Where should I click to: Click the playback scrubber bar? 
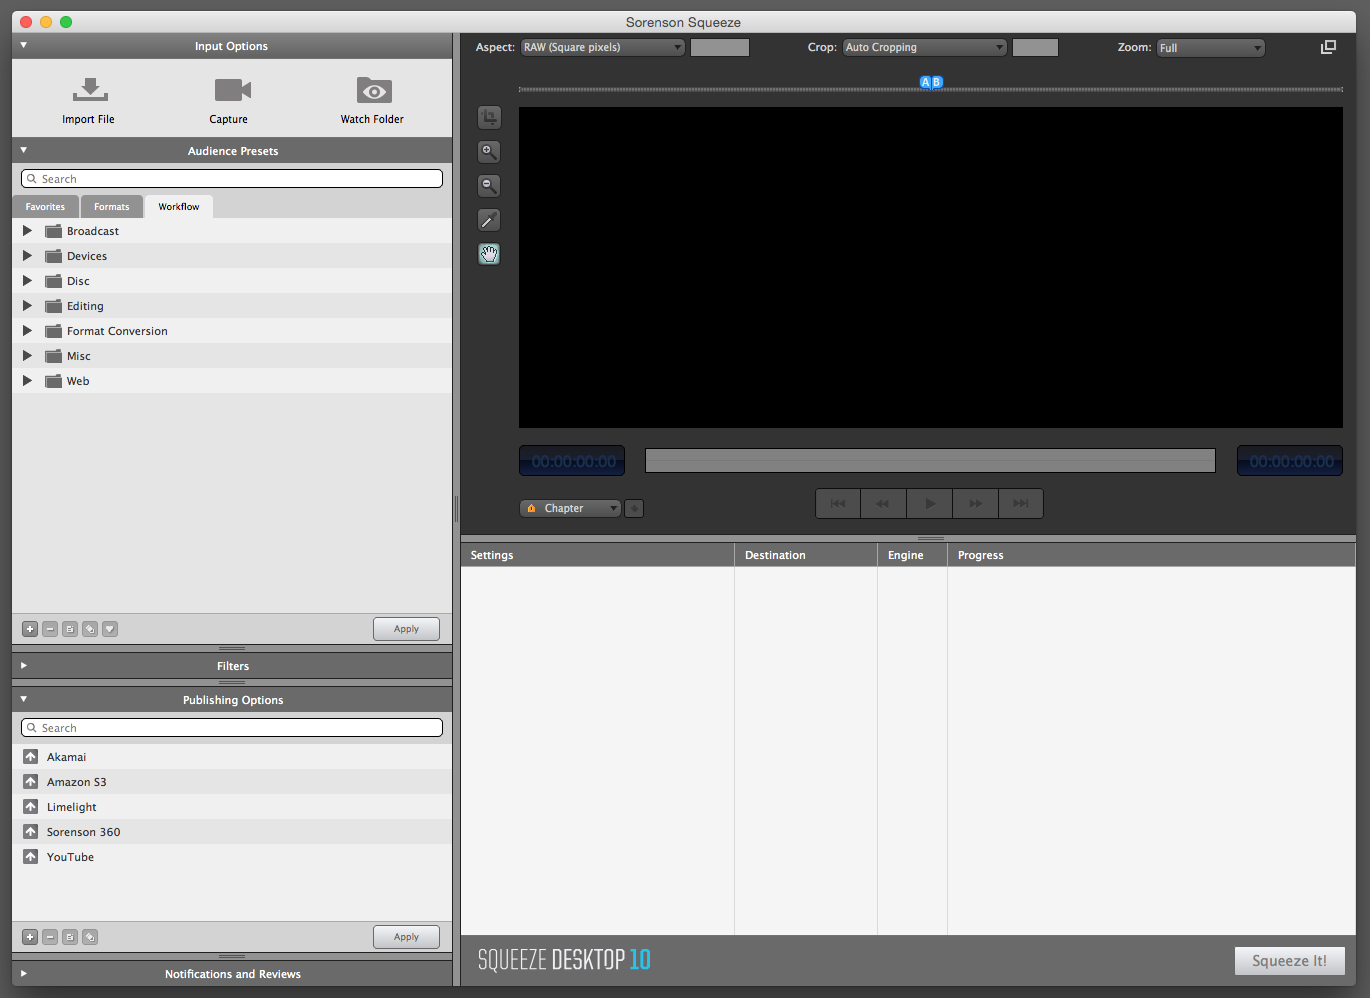pos(930,460)
